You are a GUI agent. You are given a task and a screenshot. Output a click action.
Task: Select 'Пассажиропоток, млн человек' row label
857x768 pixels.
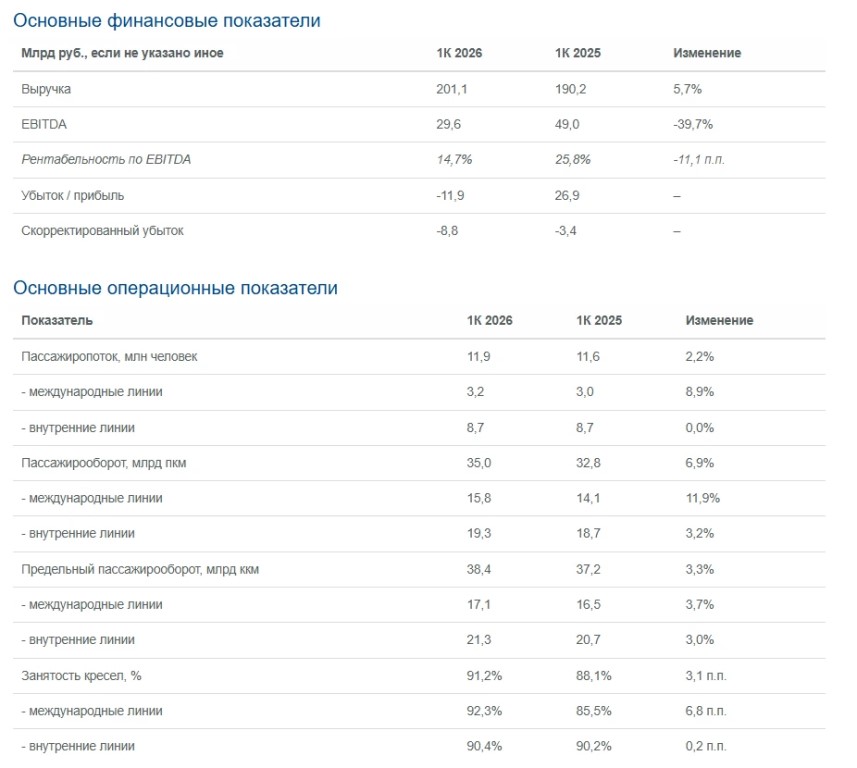pos(109,357)
